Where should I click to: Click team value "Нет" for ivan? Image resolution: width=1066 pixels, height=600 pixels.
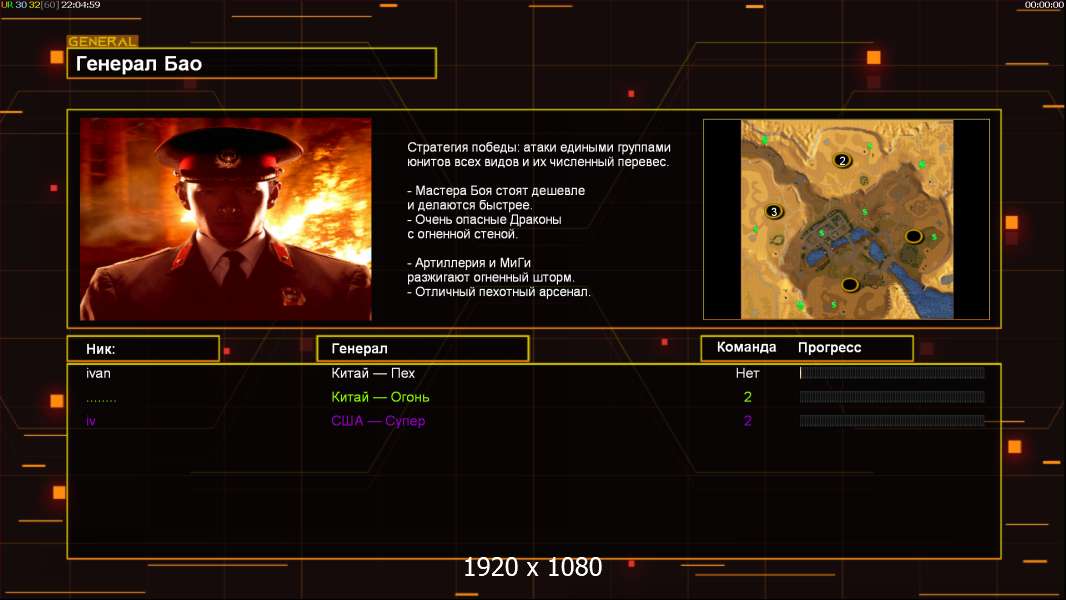[x=747, y=373]
